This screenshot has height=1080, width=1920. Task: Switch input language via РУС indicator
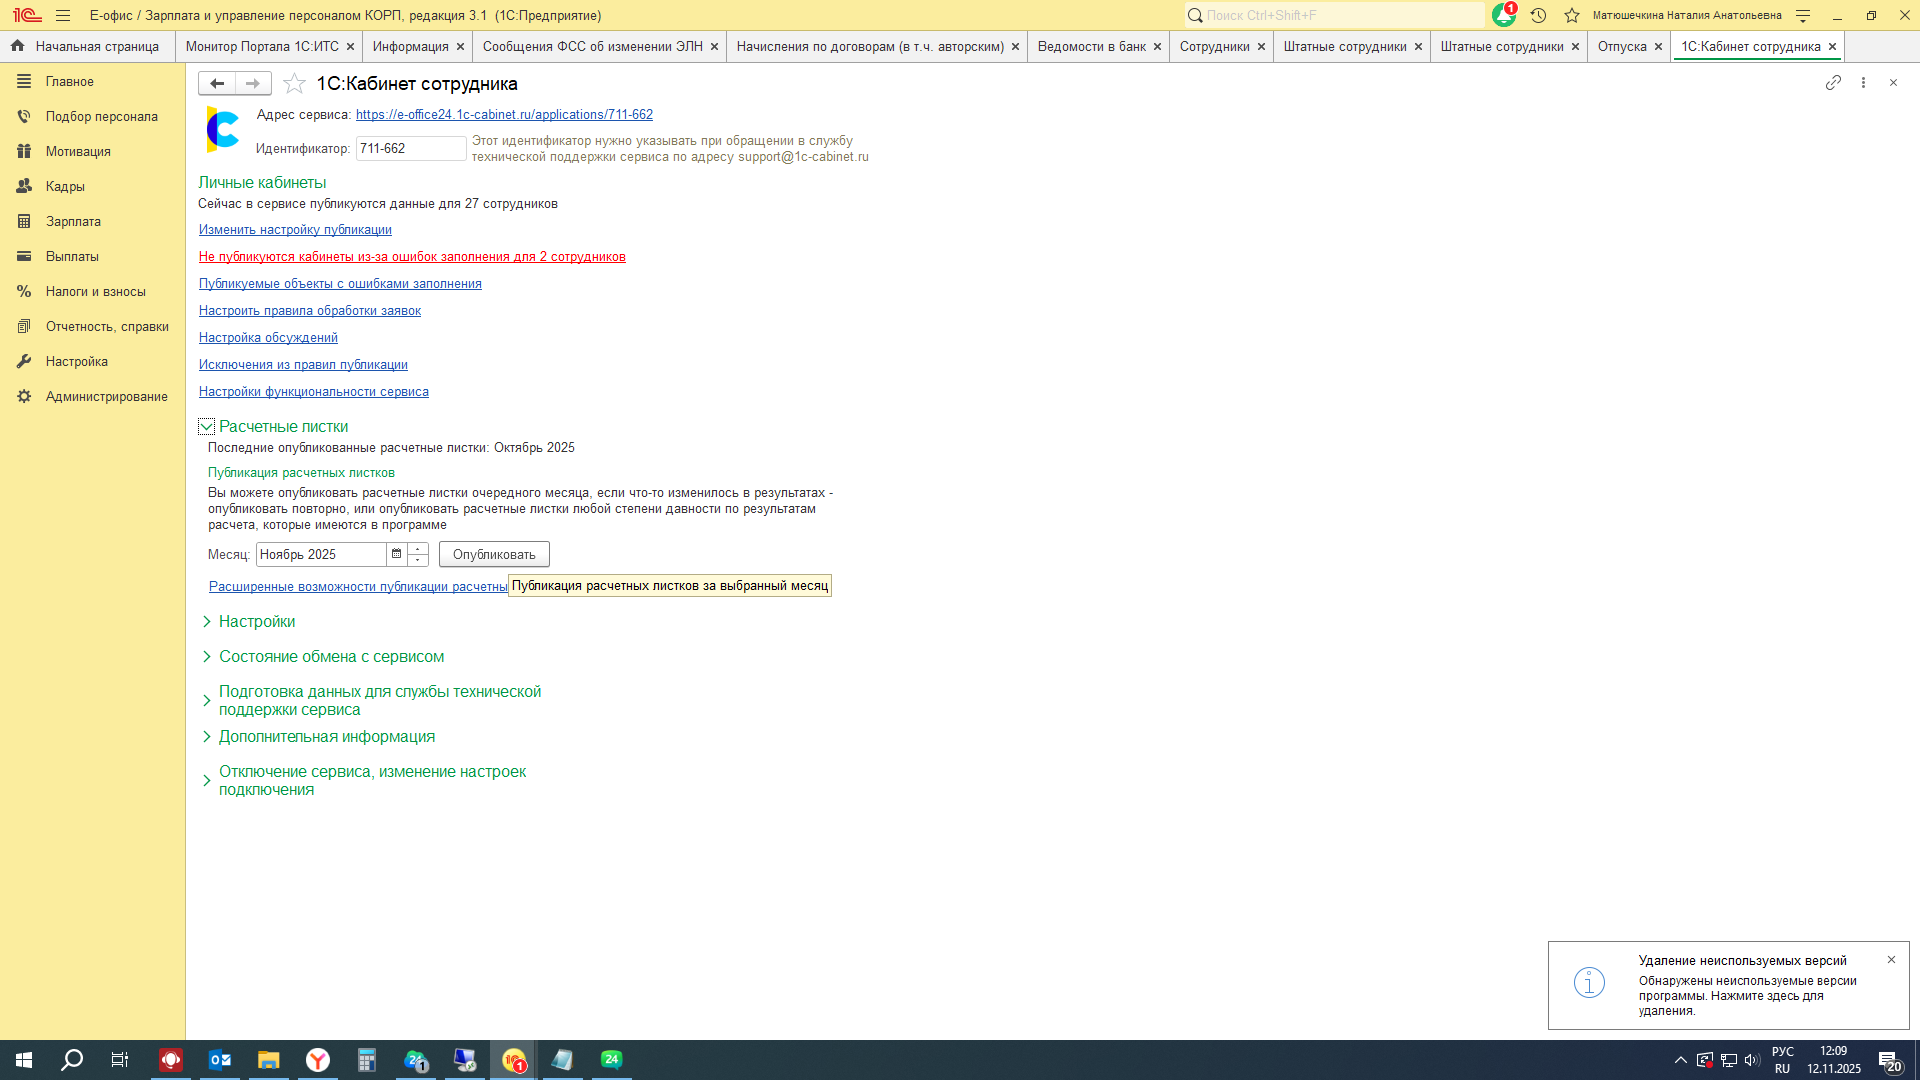coord(1782,1052)
